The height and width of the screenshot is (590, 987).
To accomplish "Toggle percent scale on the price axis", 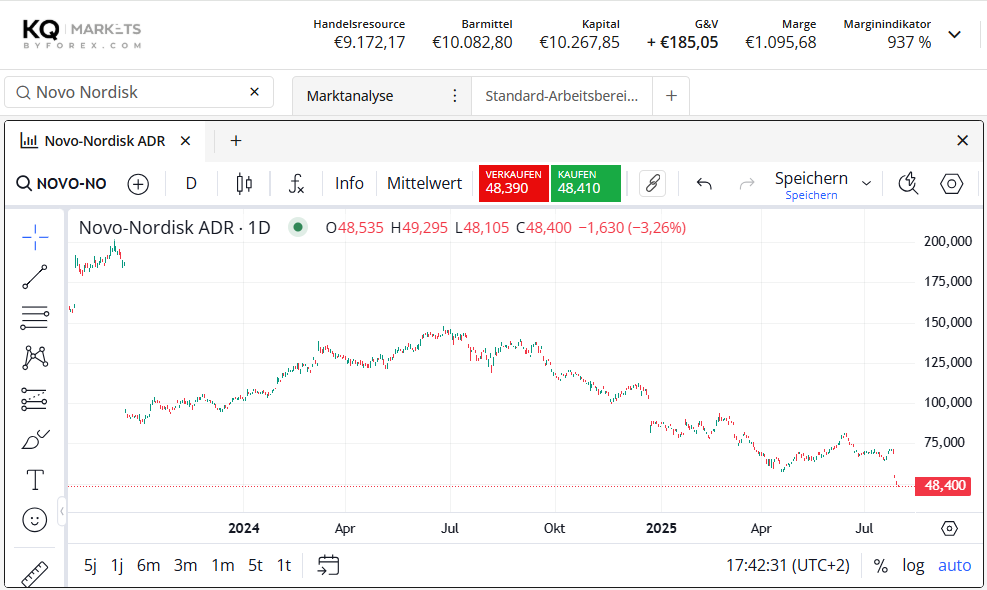I will pos(881,565).
